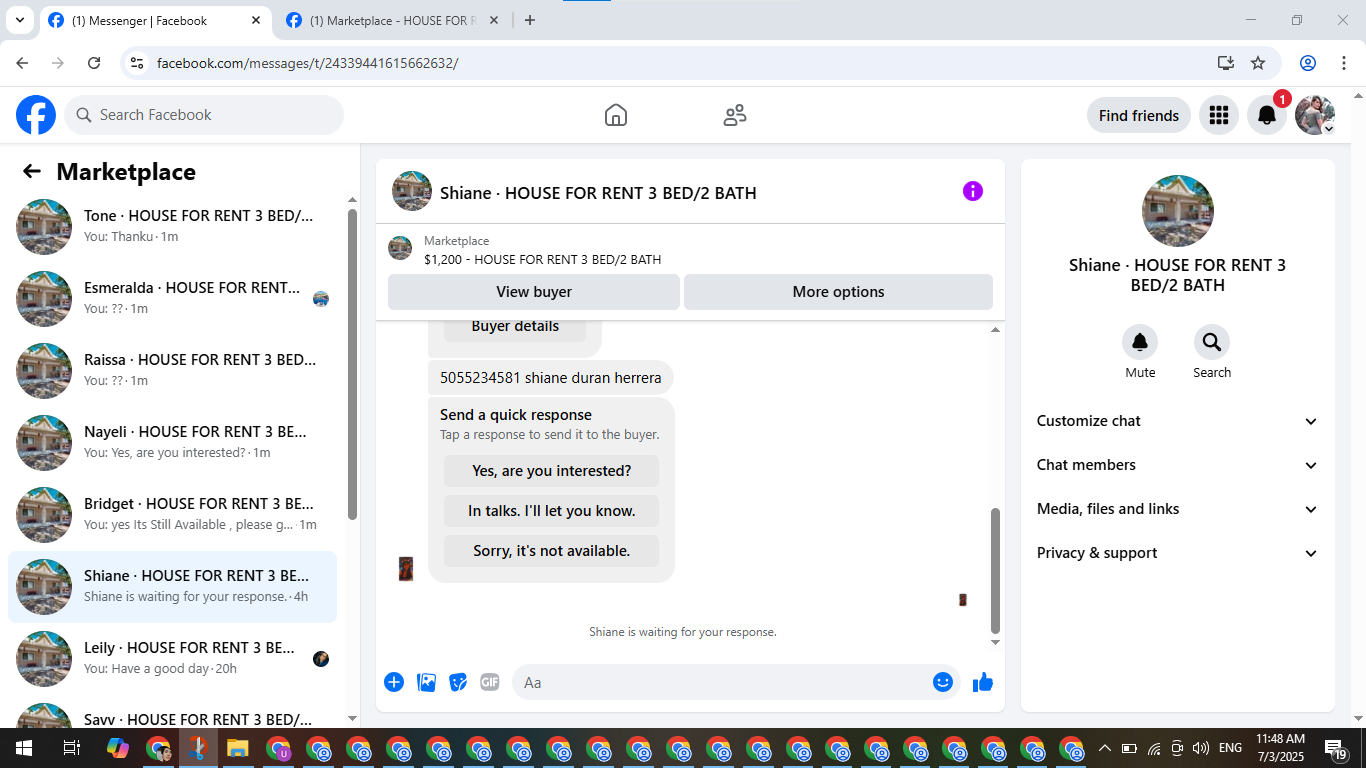
Task: Open a new browser tab
Action: point(530,20)
